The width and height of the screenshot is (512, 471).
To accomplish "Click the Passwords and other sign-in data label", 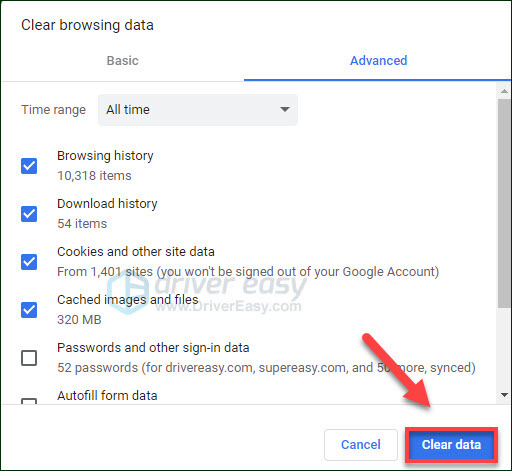I will coord(153,348).
